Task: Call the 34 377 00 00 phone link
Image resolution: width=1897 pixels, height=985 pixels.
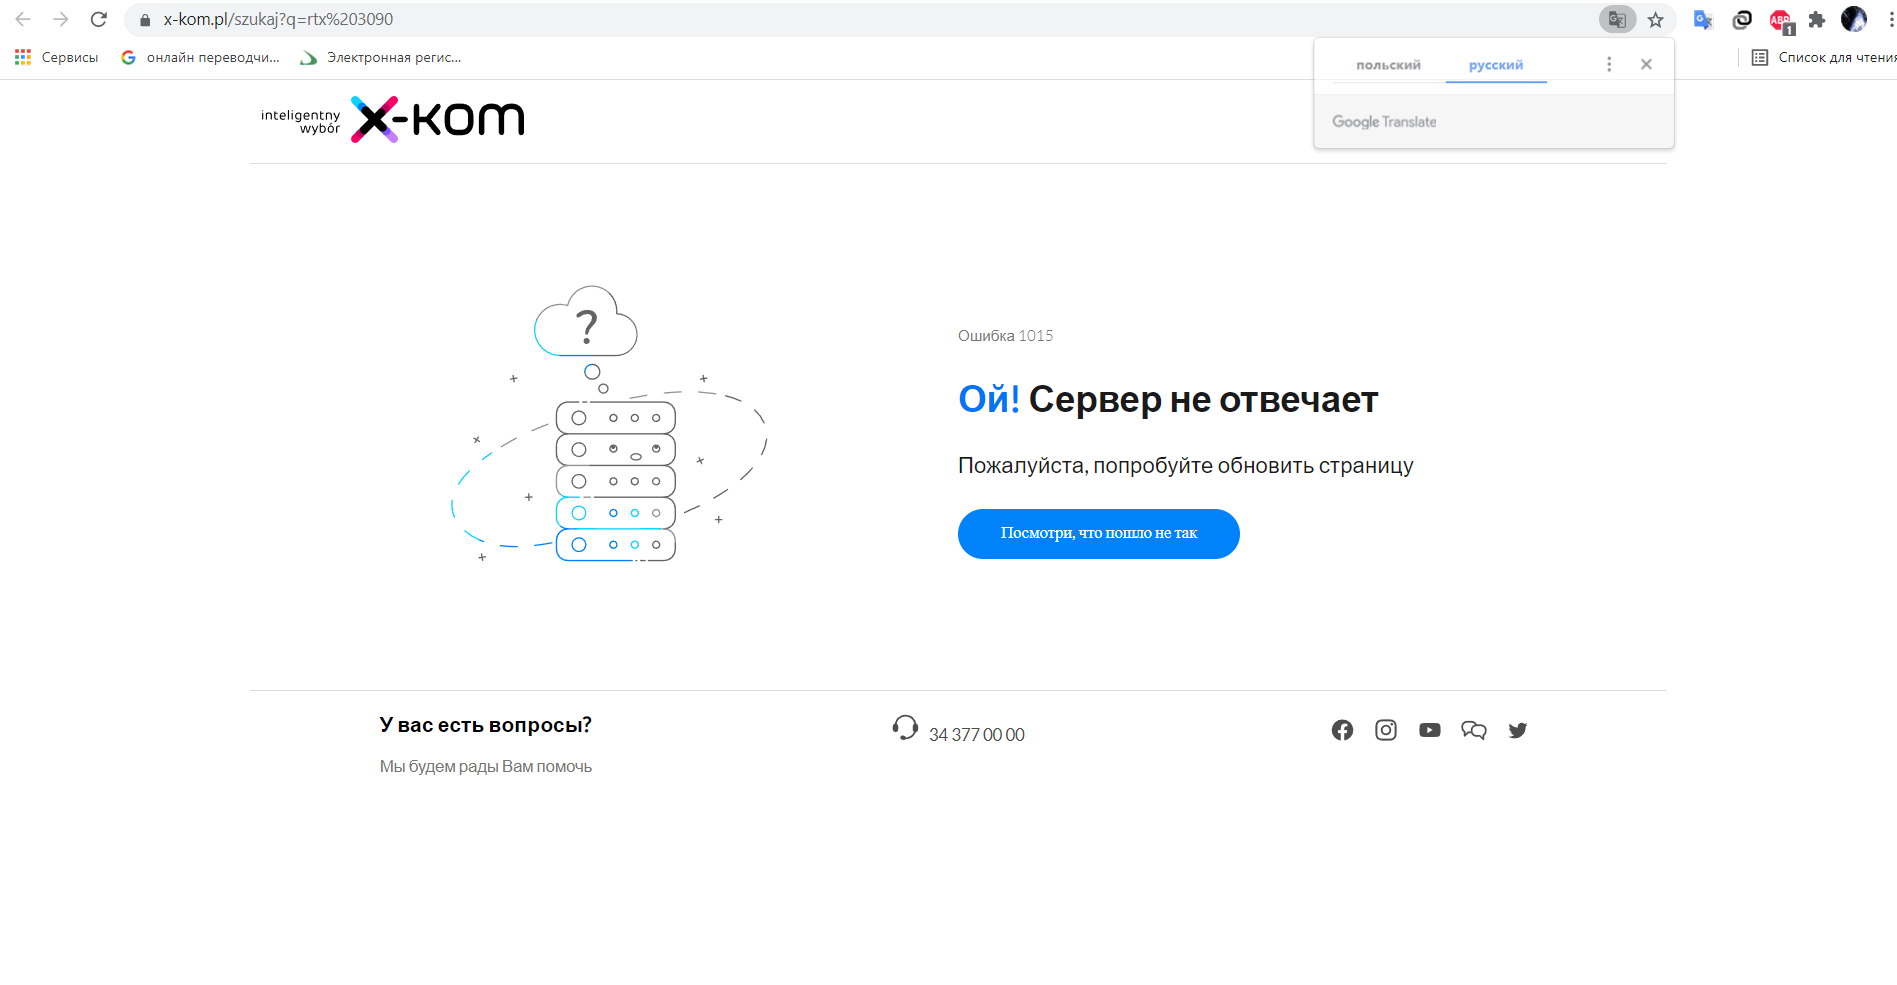Action: (976, 735)
